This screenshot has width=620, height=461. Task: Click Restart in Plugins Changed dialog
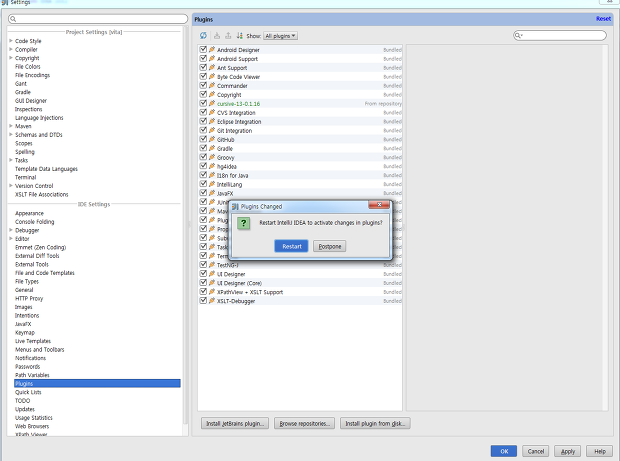(291, 246)
